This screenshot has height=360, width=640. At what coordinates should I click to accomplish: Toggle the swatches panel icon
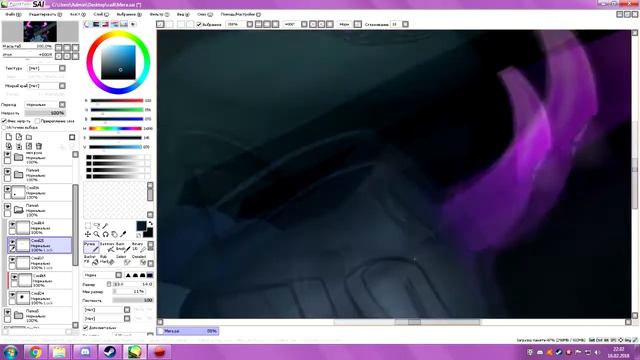pyautogui.click(x=124, y=24)
